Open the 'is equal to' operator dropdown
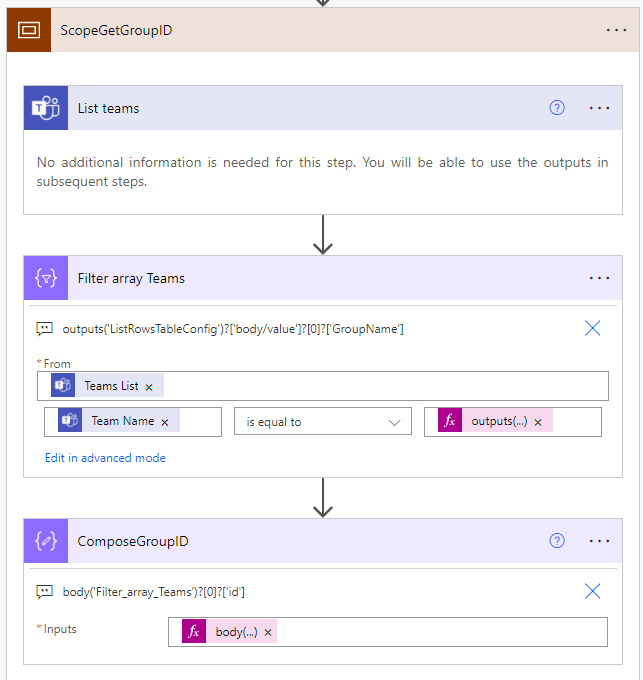This screenshot has height=680, width=643. [323, 422]
